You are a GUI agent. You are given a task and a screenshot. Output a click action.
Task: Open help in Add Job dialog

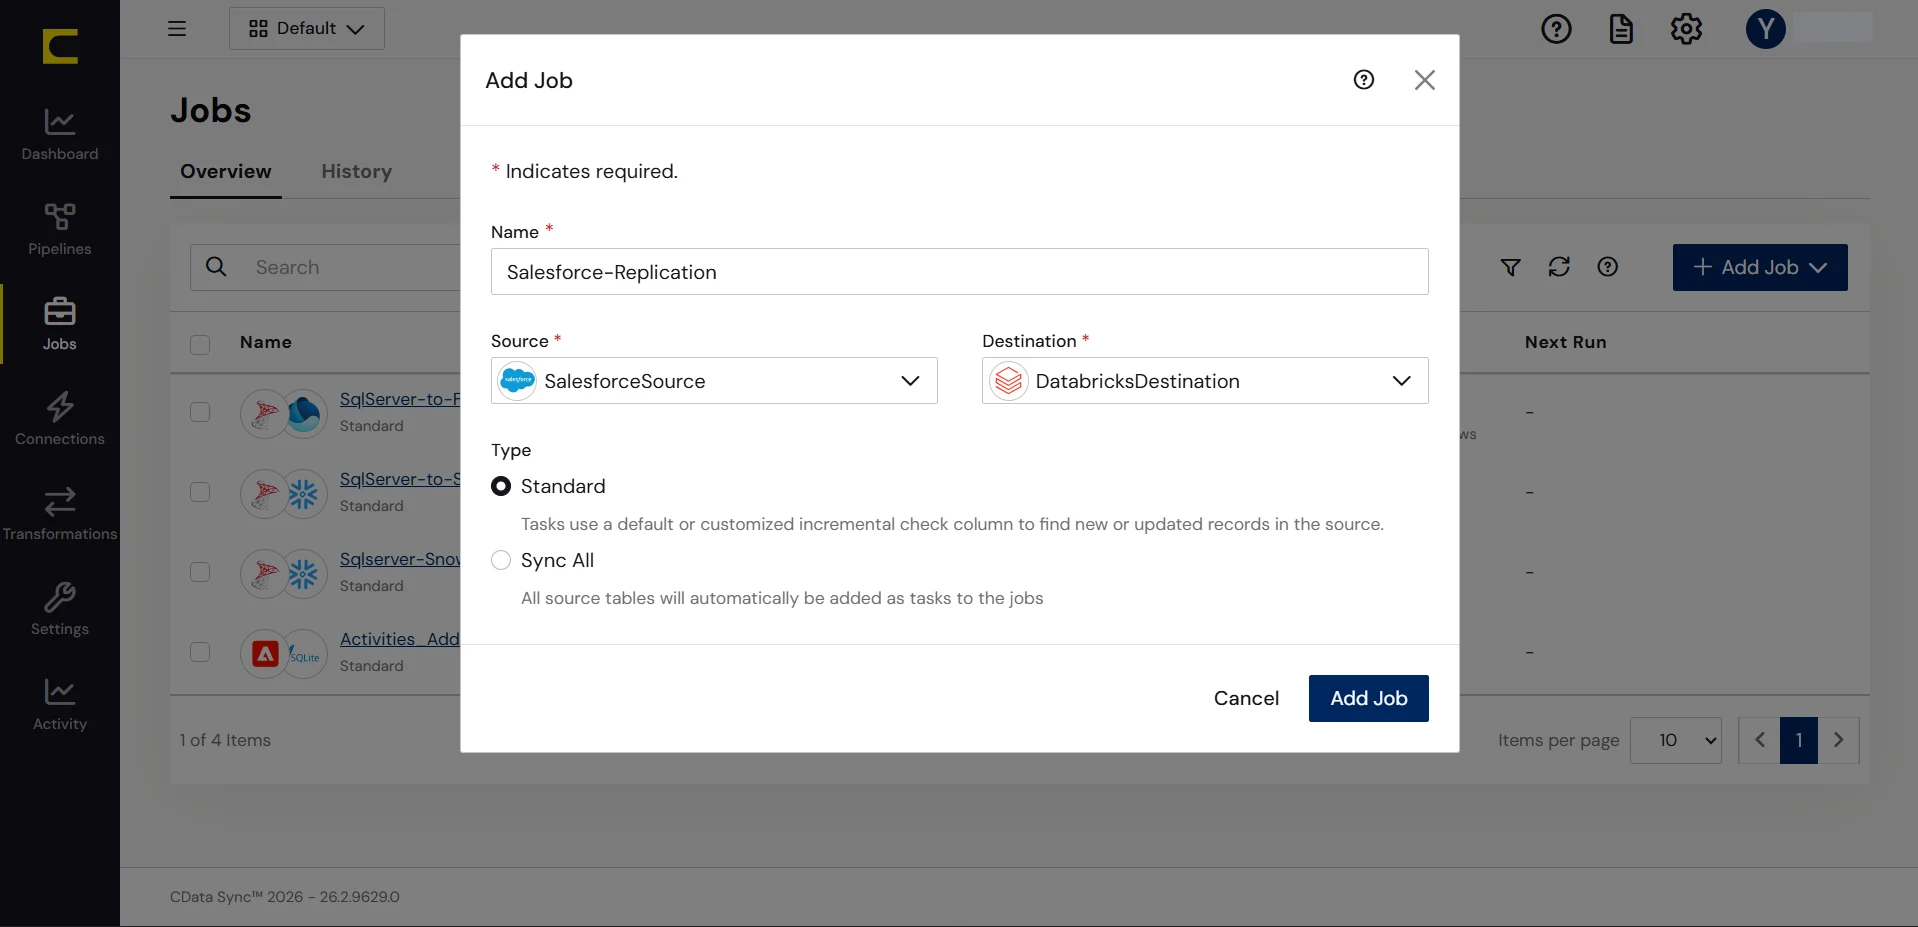click(1364, 80)
